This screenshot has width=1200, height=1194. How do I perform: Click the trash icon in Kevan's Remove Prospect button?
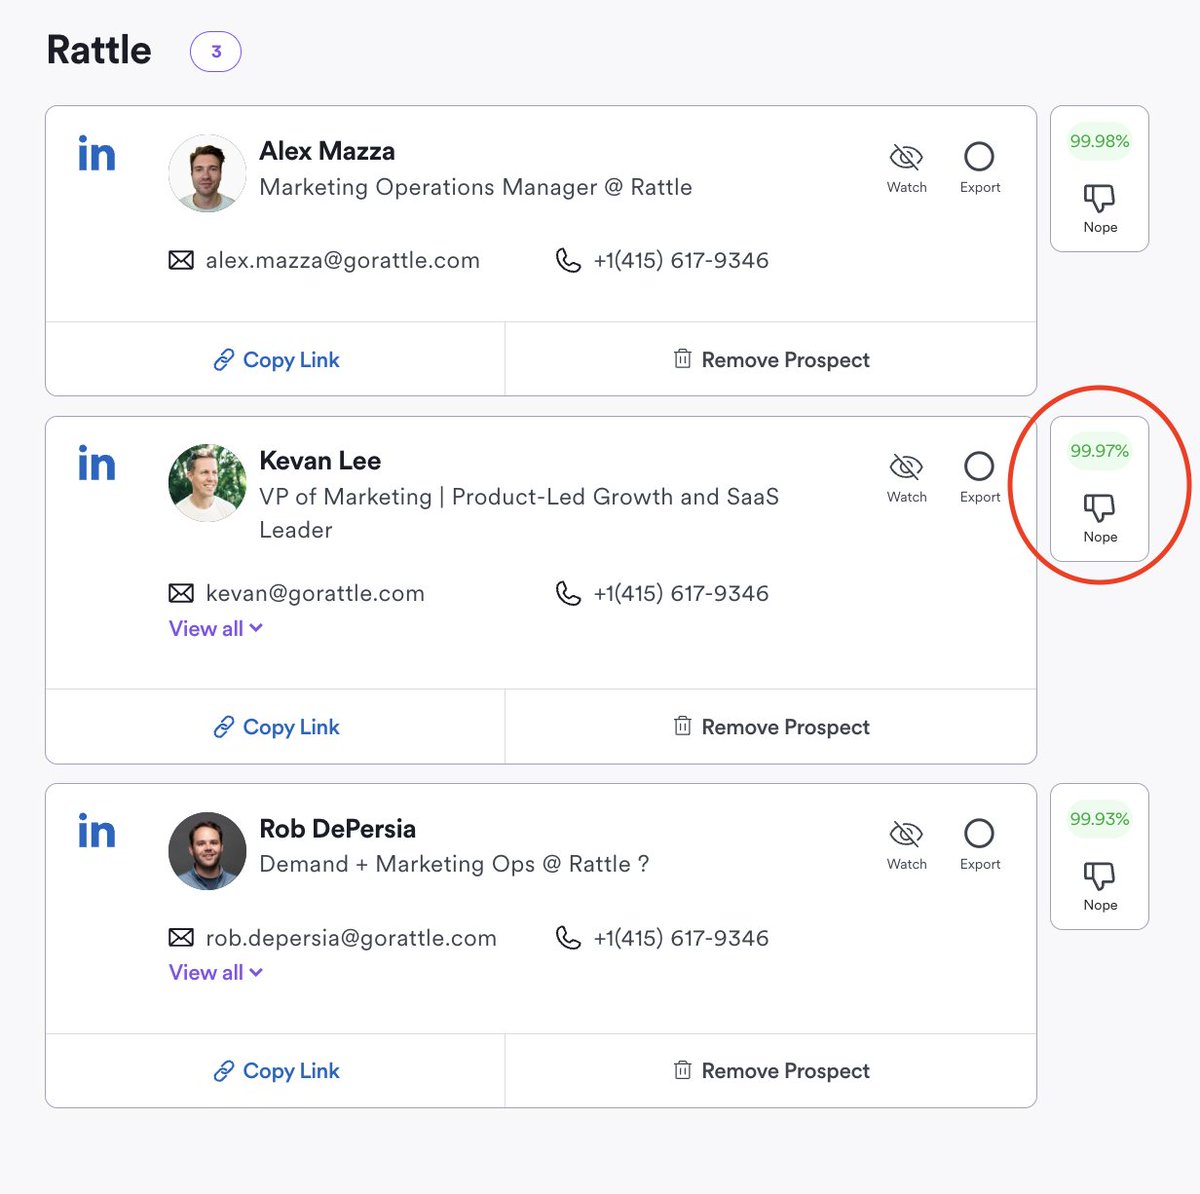683,727
